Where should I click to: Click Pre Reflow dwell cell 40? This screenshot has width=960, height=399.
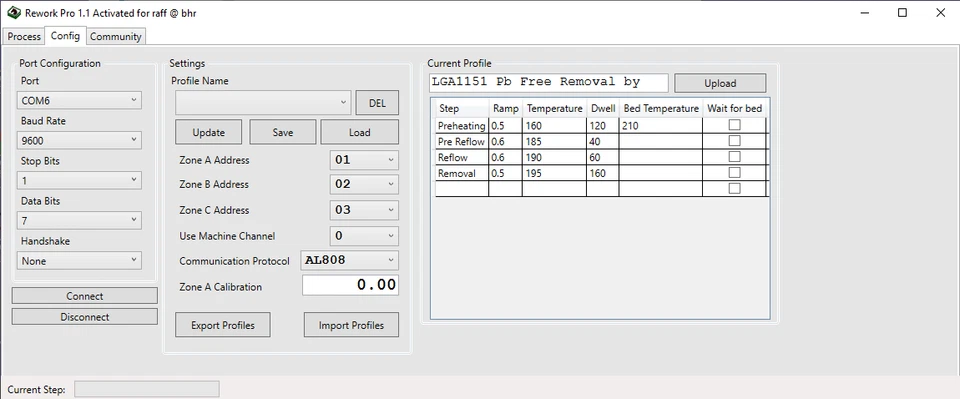603,141
